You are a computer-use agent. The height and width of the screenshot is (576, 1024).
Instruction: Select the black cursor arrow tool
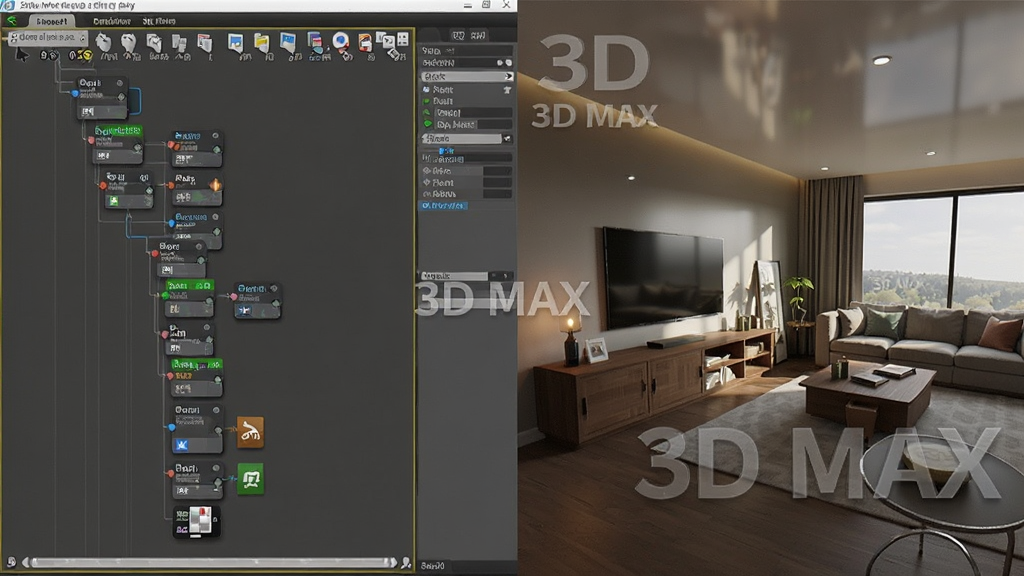tap(22, 55)
